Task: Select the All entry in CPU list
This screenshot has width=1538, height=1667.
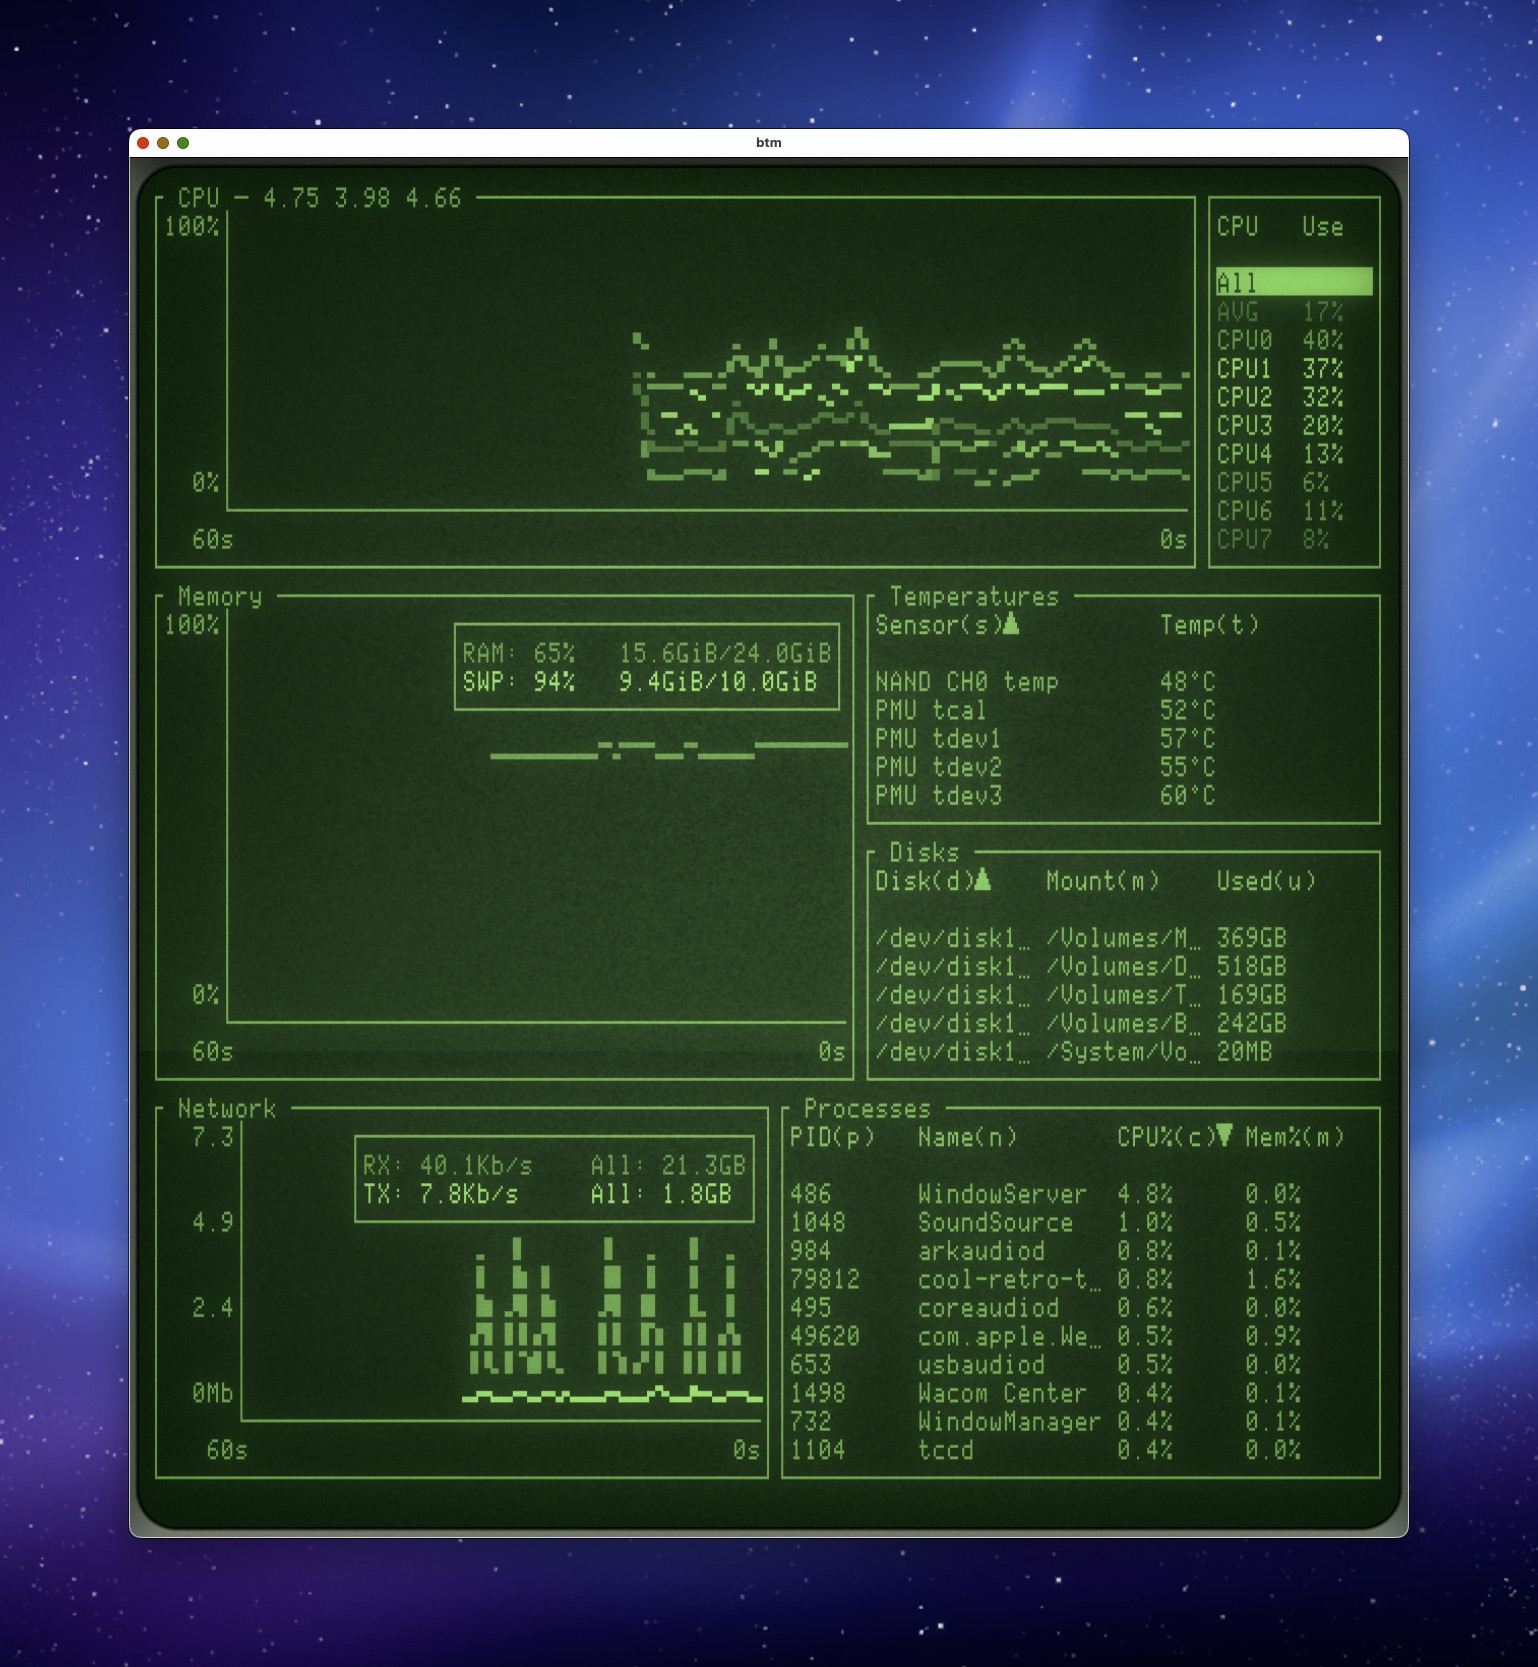Action: [x=1292, y=283]
